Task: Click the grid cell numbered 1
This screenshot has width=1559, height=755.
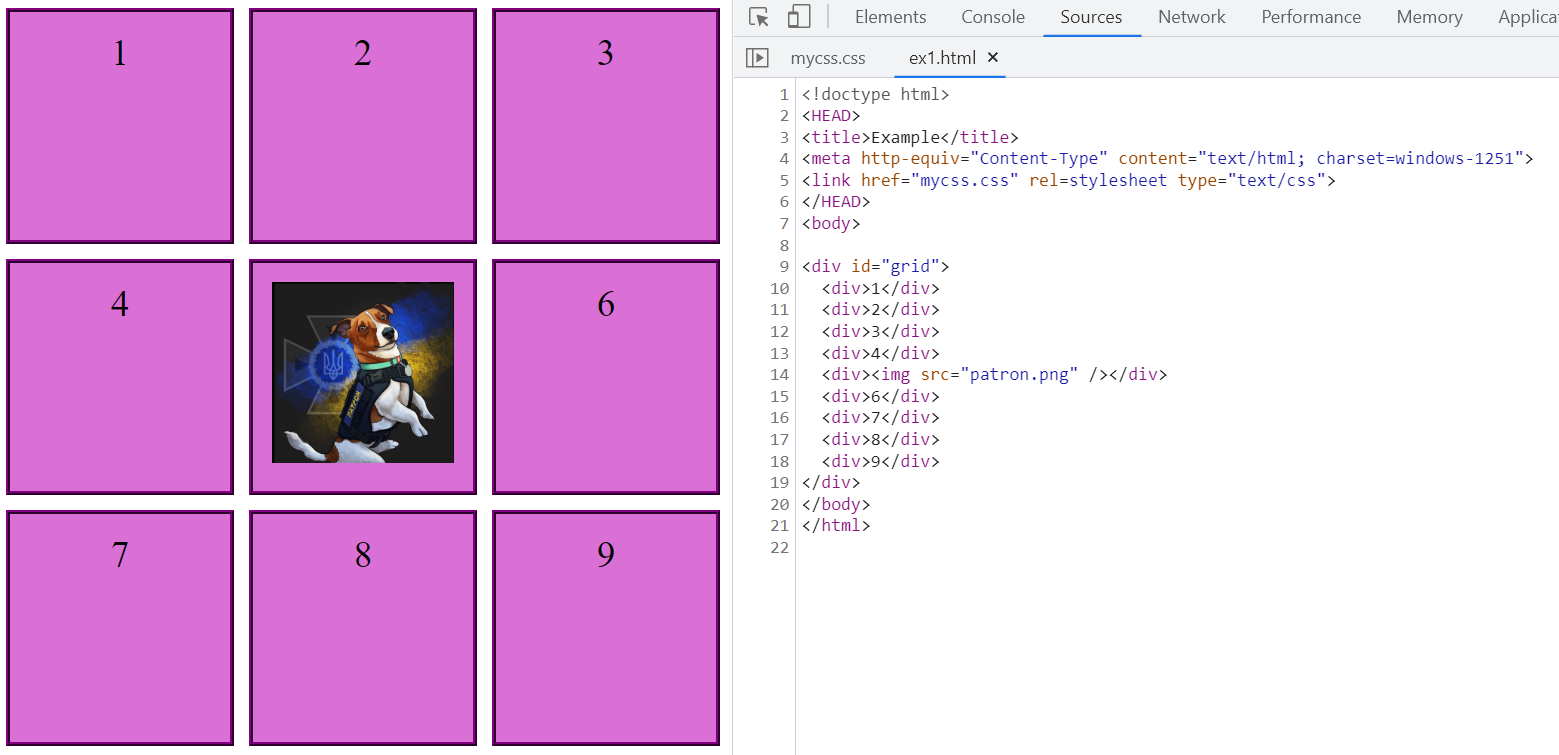Action: [120, 126]
